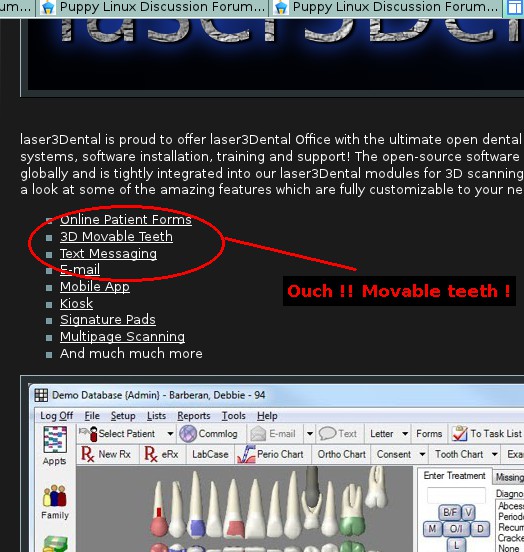Click the D surface button
This screenshot has height=552, width=524.
(480, 529)
